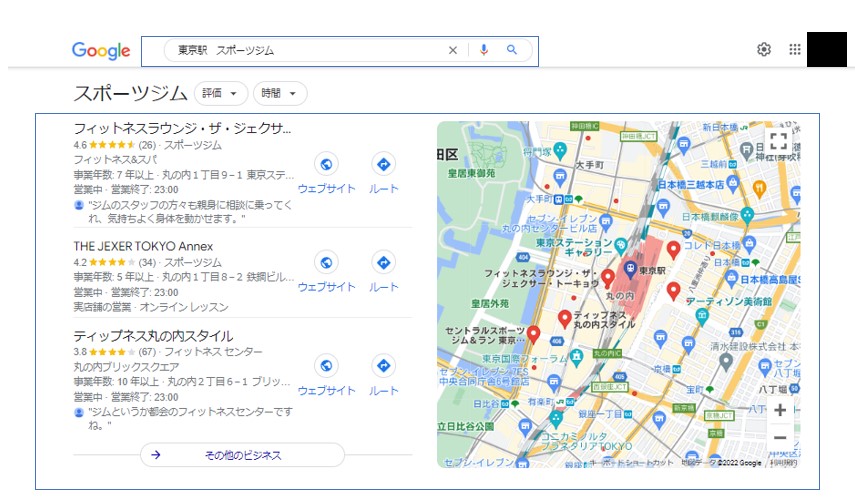Click the blue magnifier search icon
The height and width of the screenshot is (500, 855).
(x=511, y=50)
